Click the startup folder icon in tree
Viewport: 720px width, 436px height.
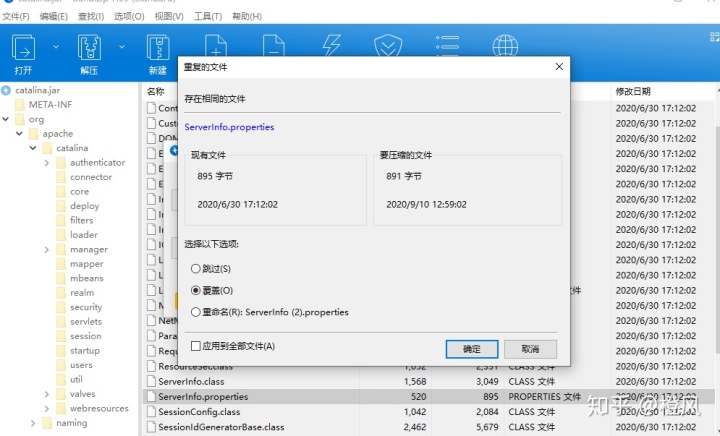(x=61, y=351)
